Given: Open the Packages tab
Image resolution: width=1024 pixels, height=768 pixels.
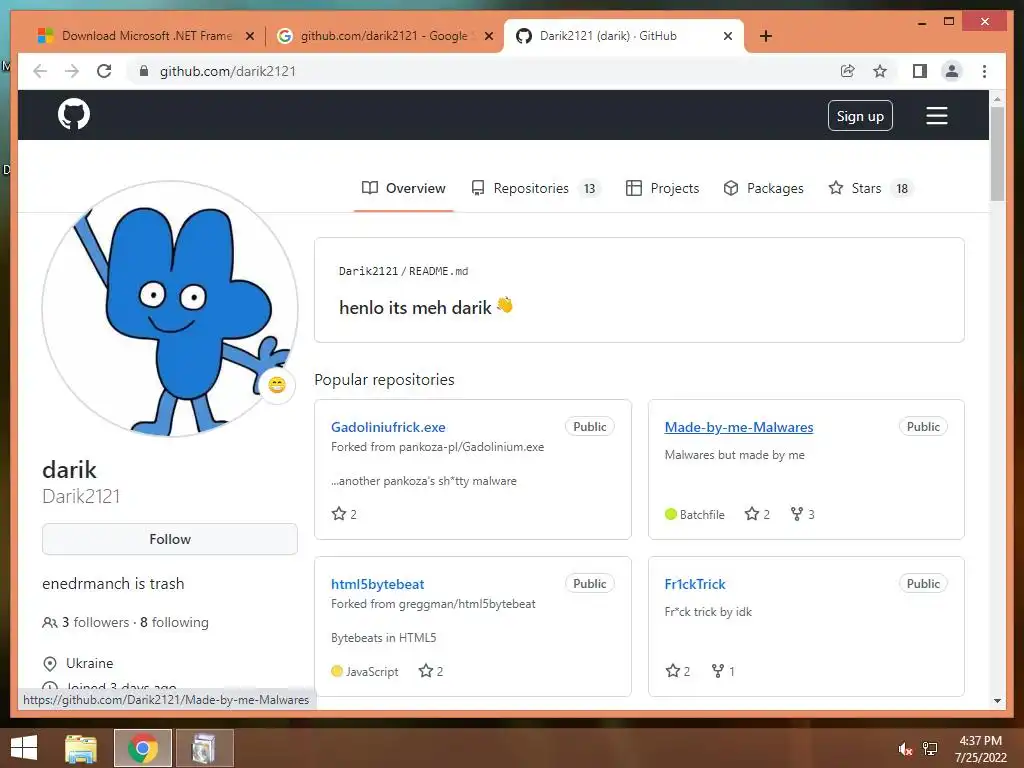Looking at the screenshot, I should (763, 188).
